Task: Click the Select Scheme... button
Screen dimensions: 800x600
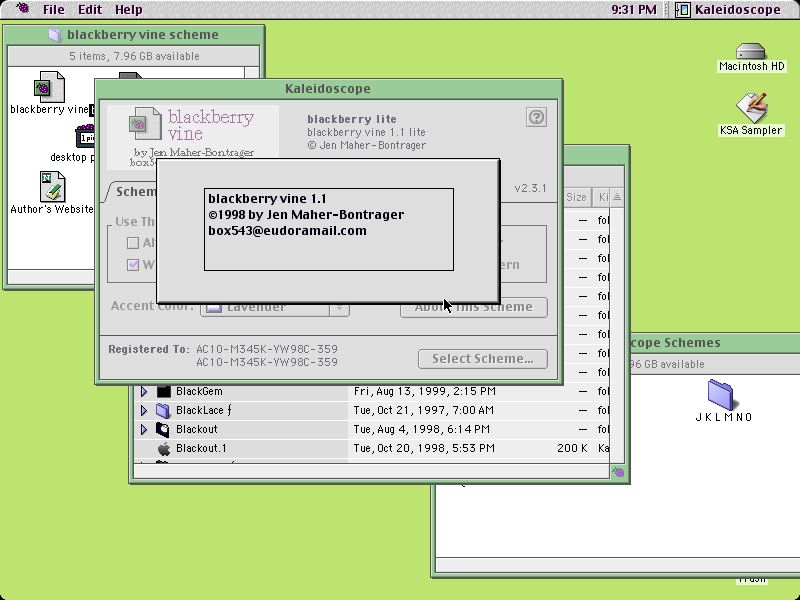Action: pyautogui.click(x=483, y=359)
